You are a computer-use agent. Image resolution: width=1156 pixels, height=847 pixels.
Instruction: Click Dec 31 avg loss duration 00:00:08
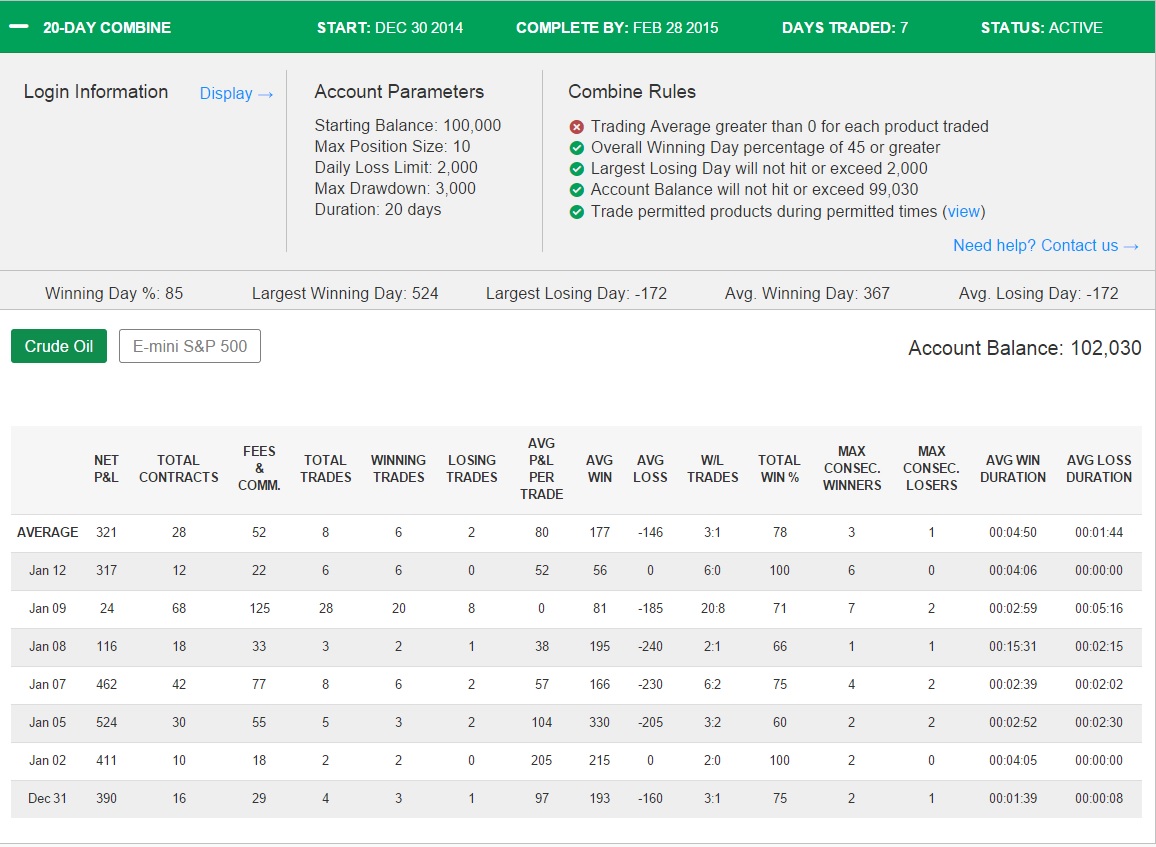tap(1098, 798)
